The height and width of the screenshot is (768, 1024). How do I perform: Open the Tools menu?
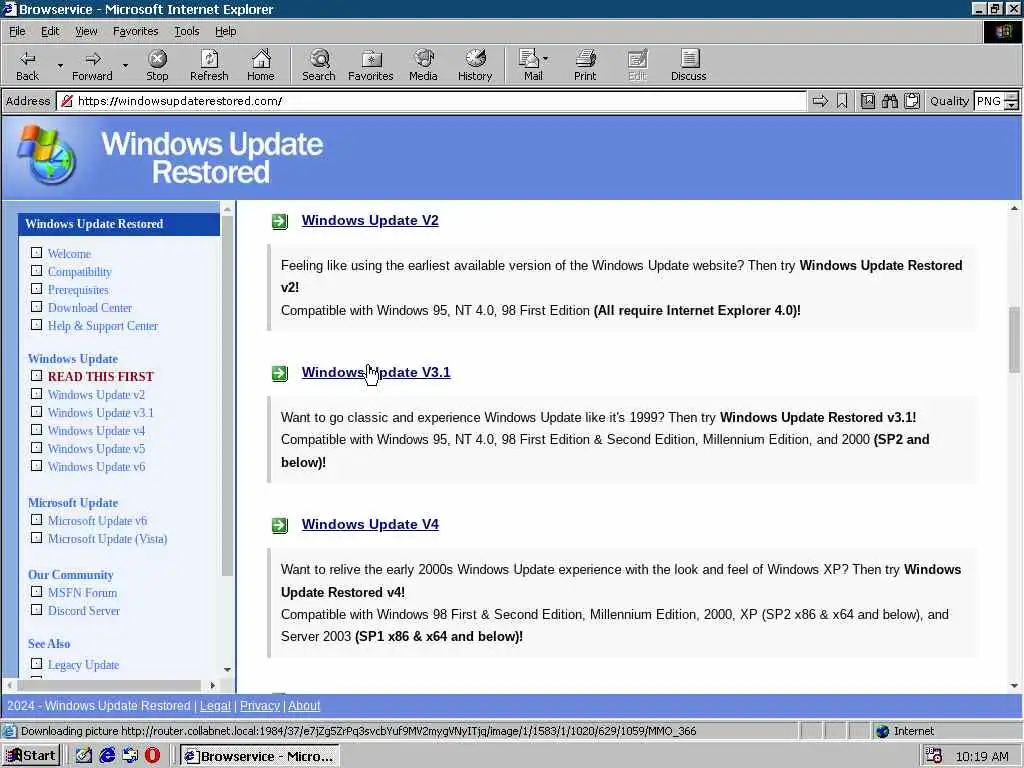tap(186, 31)
